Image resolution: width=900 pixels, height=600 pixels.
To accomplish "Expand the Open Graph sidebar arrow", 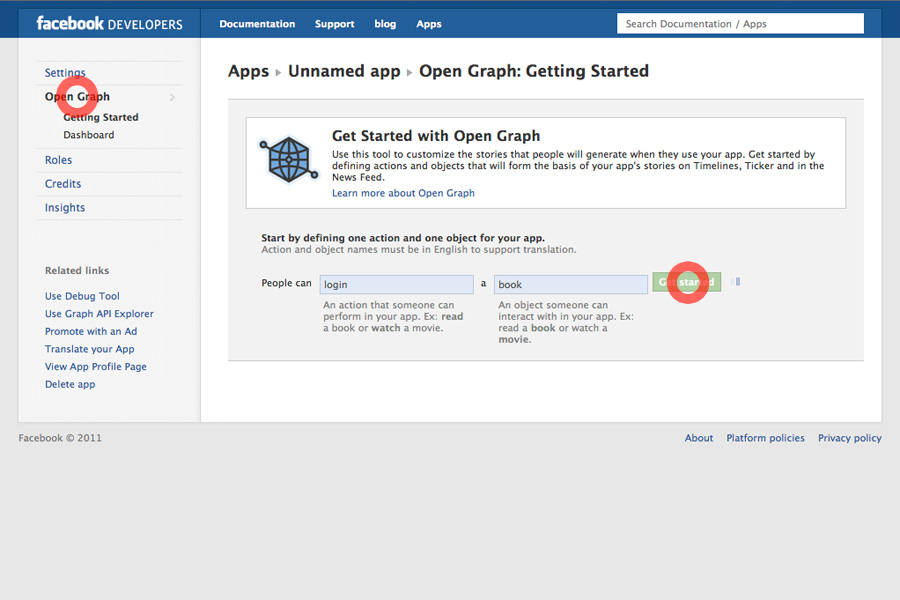I will (x=172, y=97).
